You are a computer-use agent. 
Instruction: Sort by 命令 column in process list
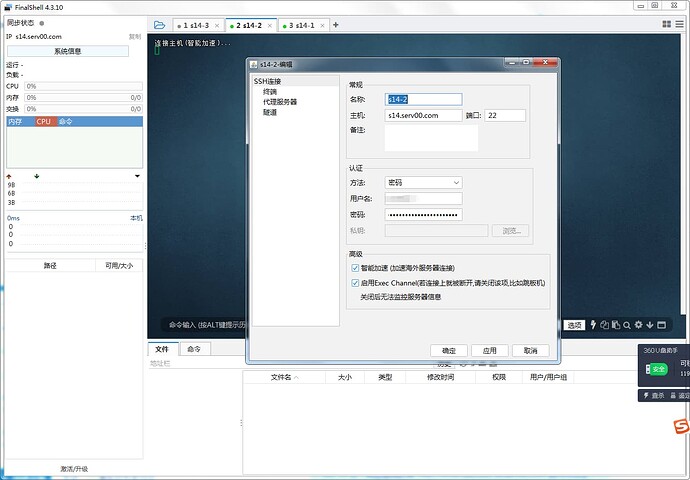pos(100,121)
